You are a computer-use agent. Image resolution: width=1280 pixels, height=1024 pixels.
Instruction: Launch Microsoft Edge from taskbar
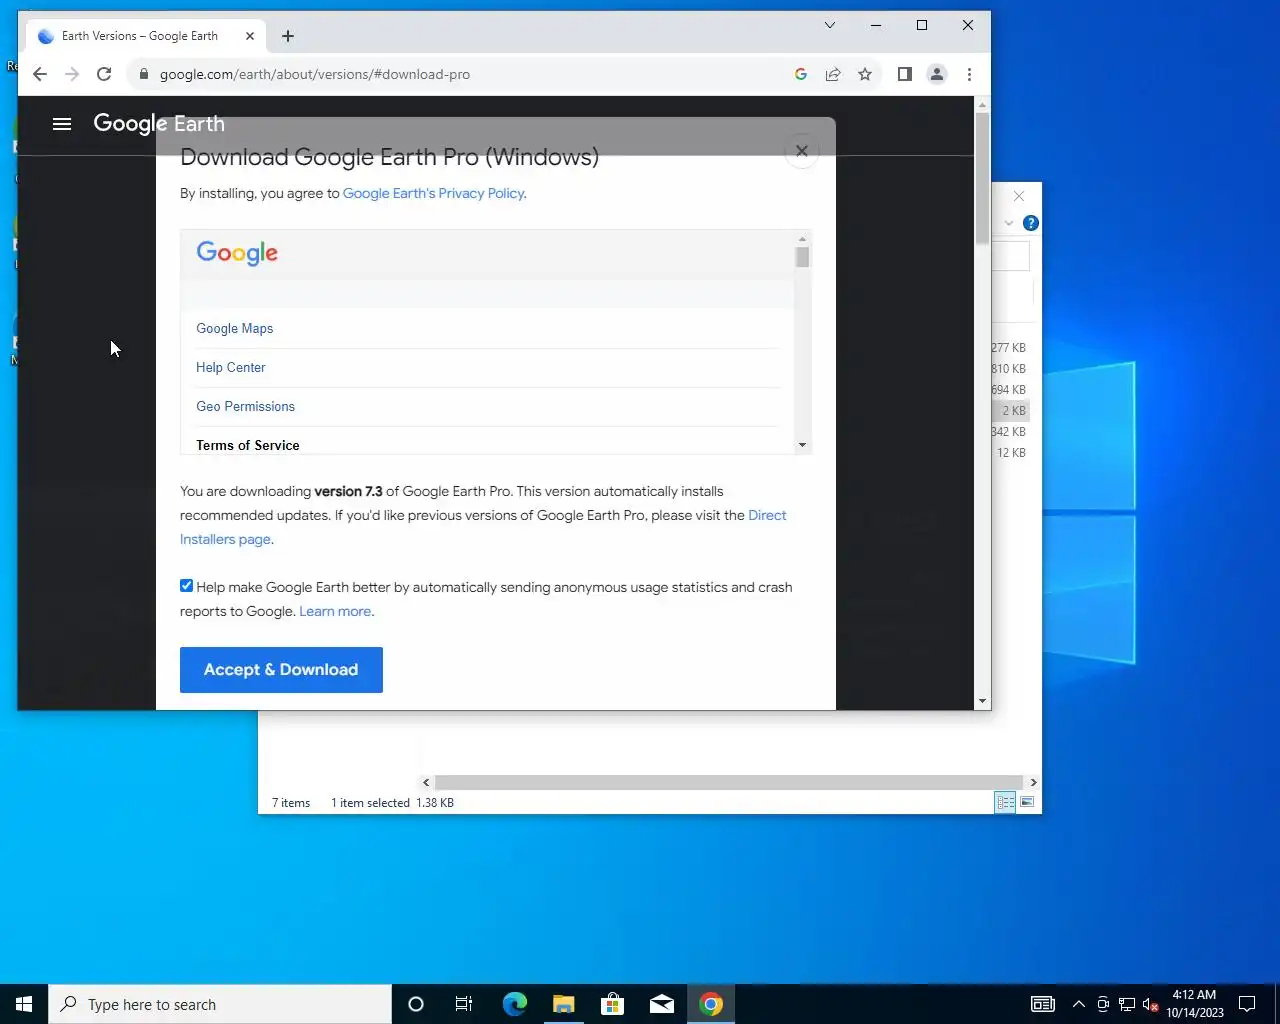pos(514,1004)
